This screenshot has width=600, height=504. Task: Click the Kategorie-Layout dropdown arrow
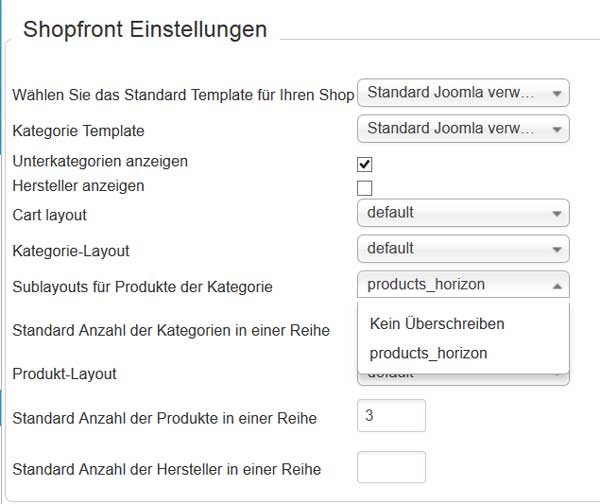pyautogui.click(x=557, y=250)
